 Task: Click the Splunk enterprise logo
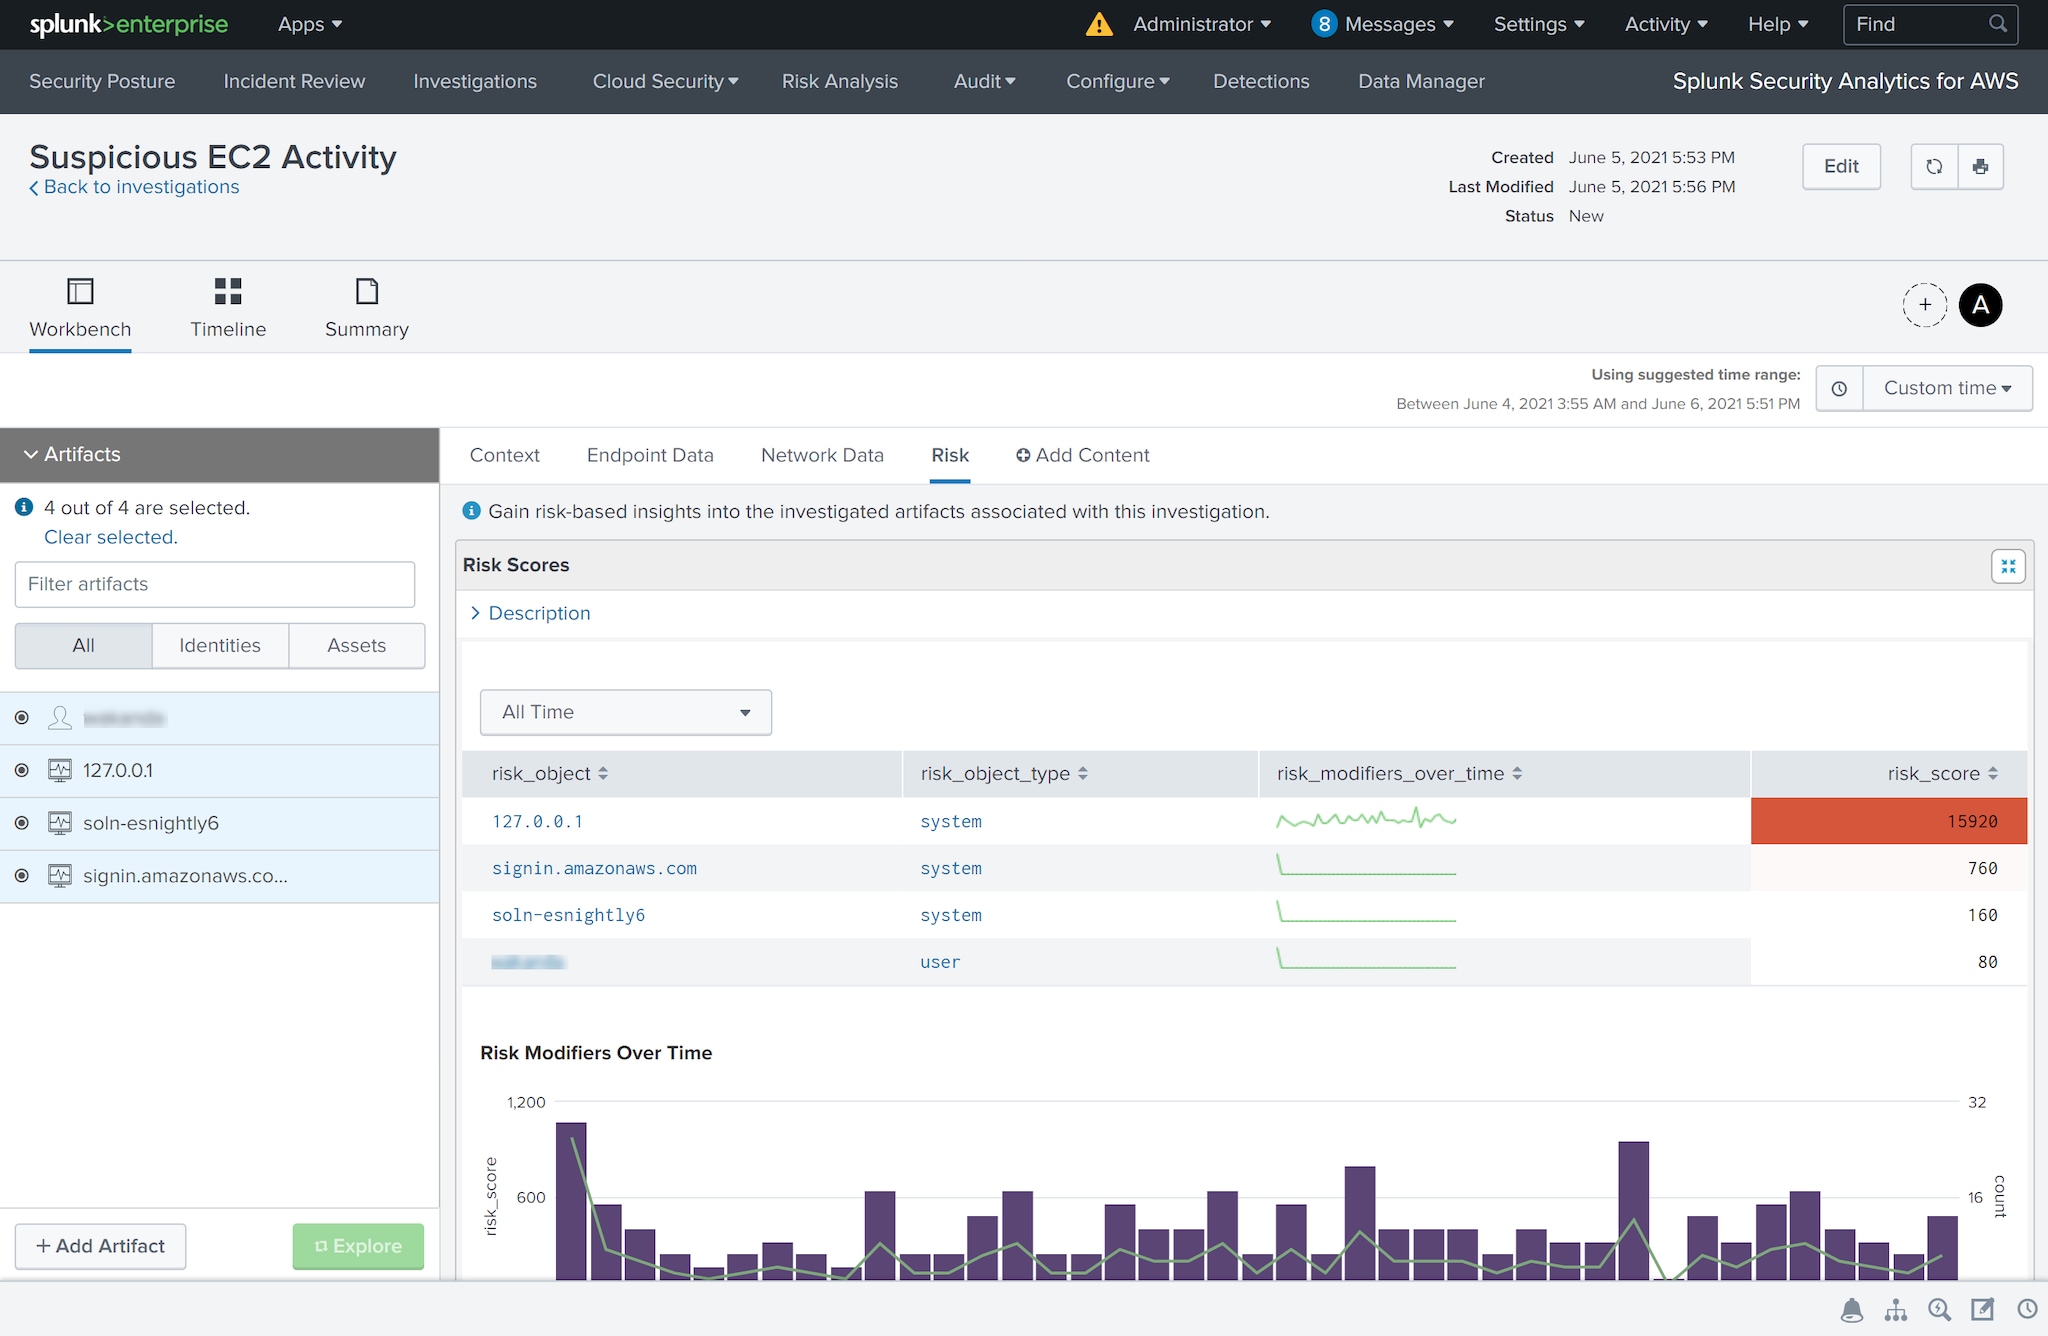129,24
